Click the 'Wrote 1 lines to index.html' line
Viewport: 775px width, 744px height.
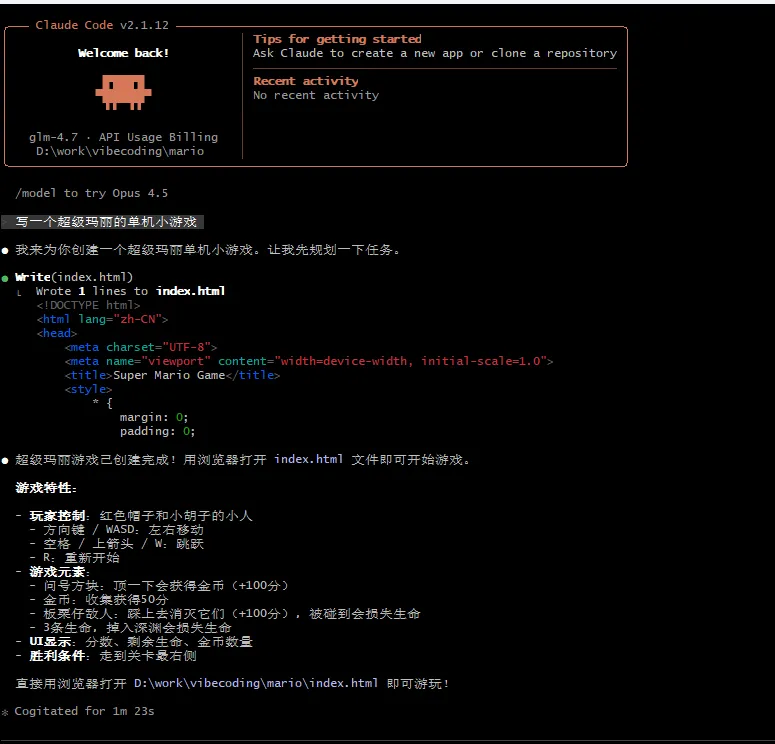pyautogui.click(x=130, y=291)
